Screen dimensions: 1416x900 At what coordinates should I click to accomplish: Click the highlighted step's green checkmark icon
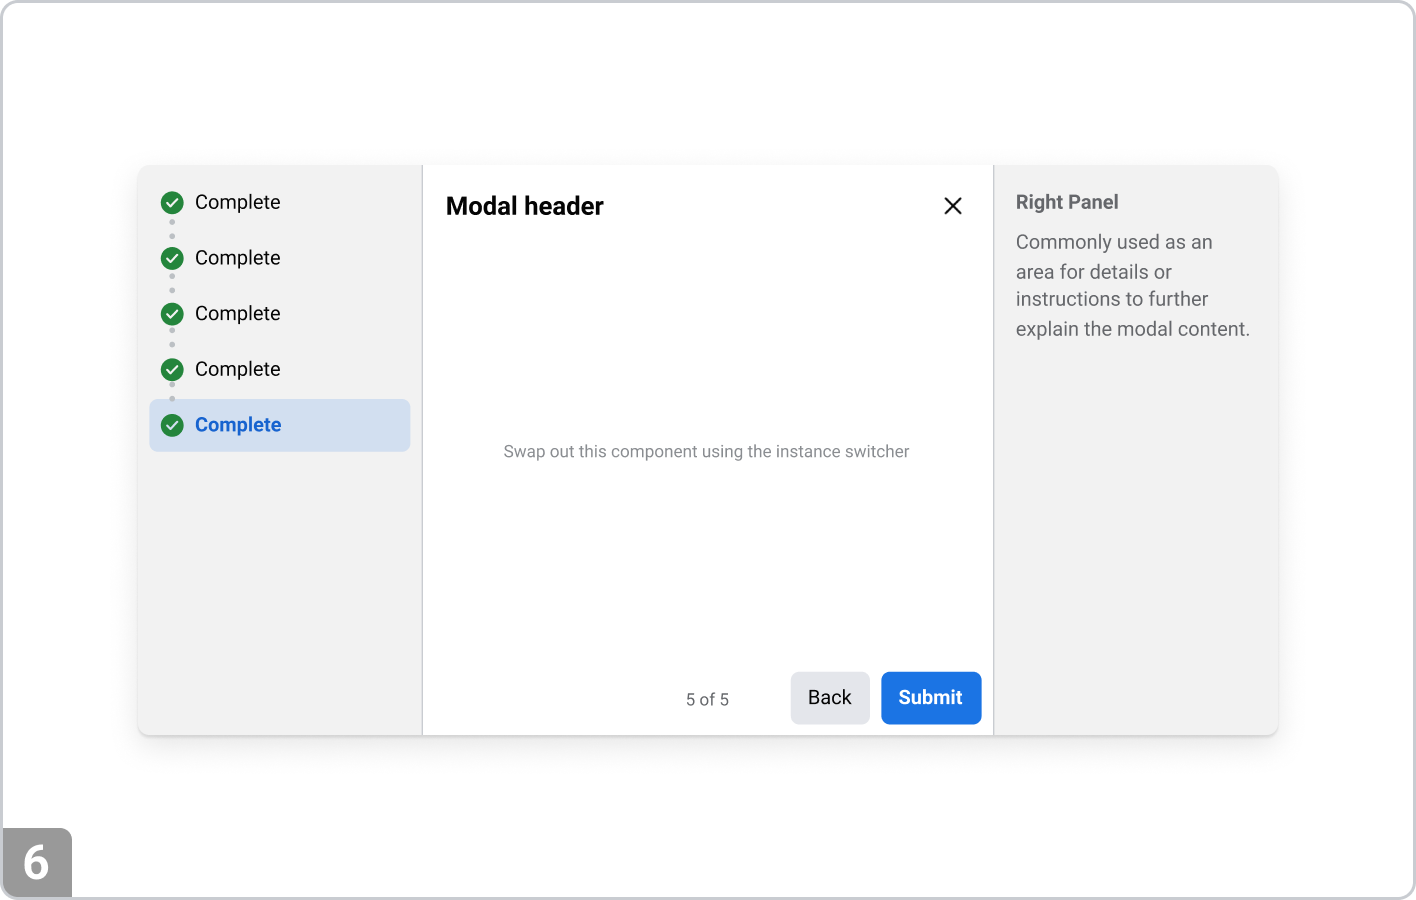172,425
